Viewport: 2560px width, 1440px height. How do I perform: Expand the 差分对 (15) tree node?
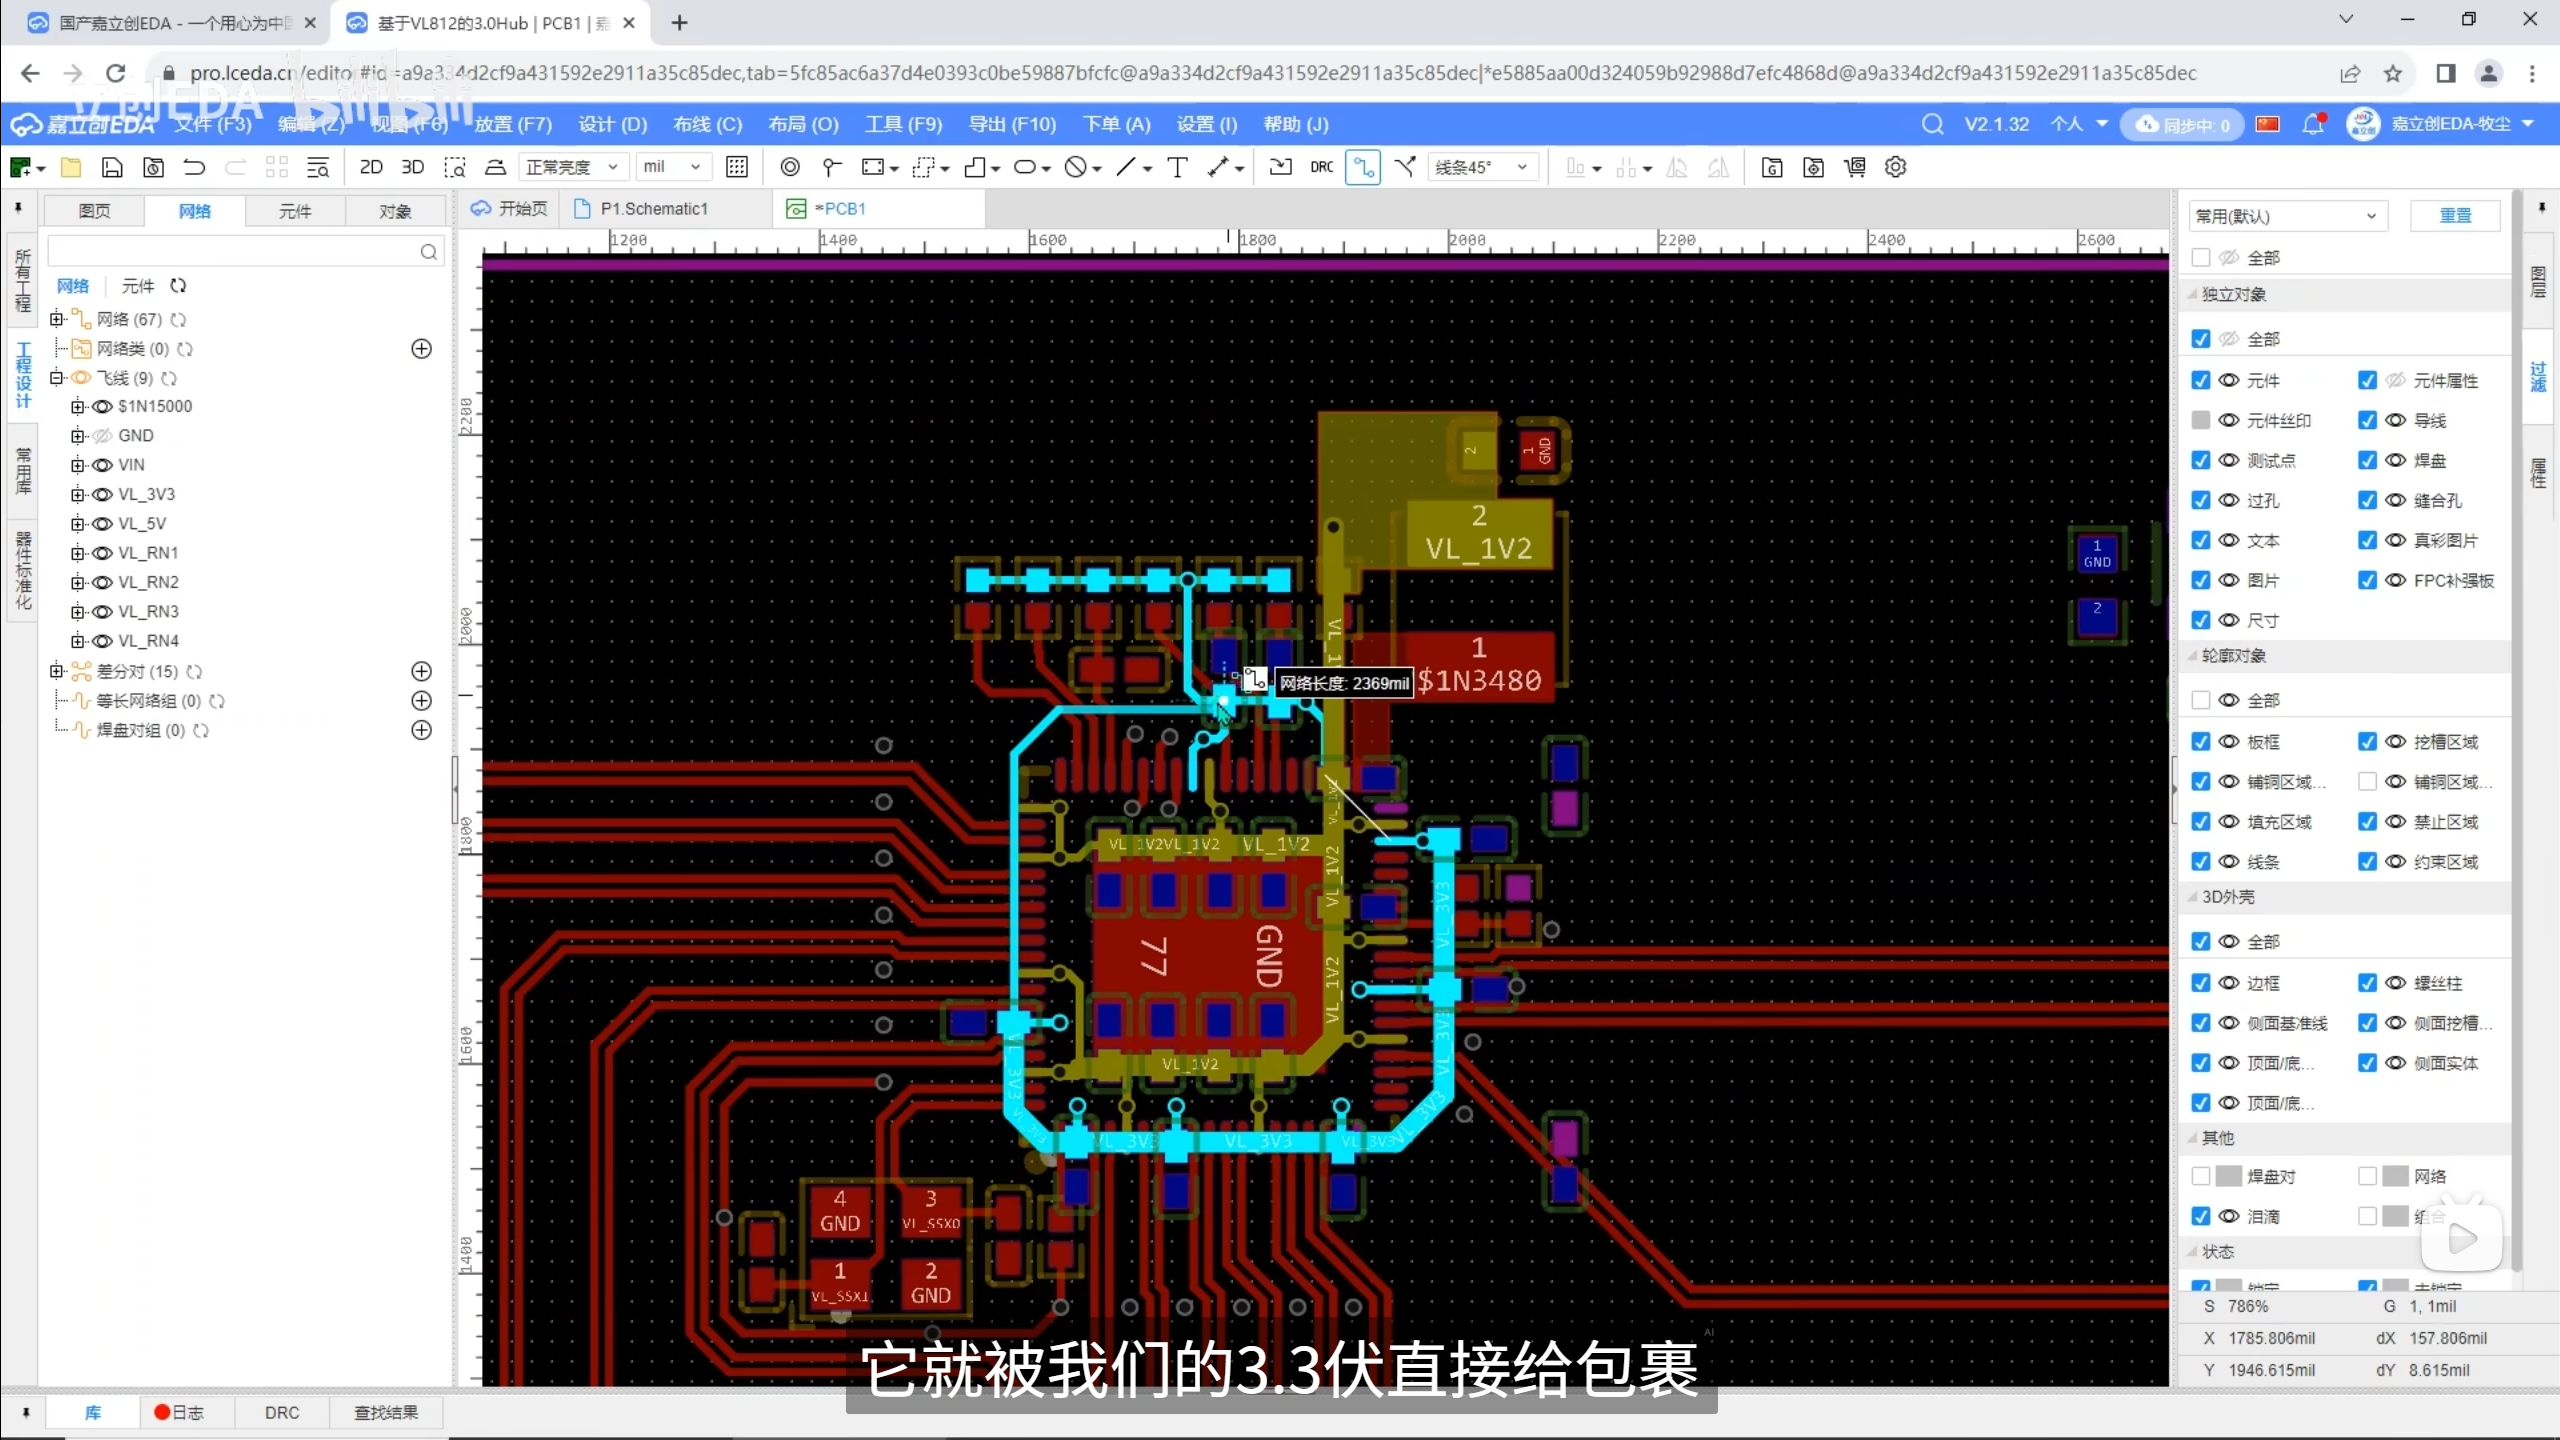(x=57, y=671)
